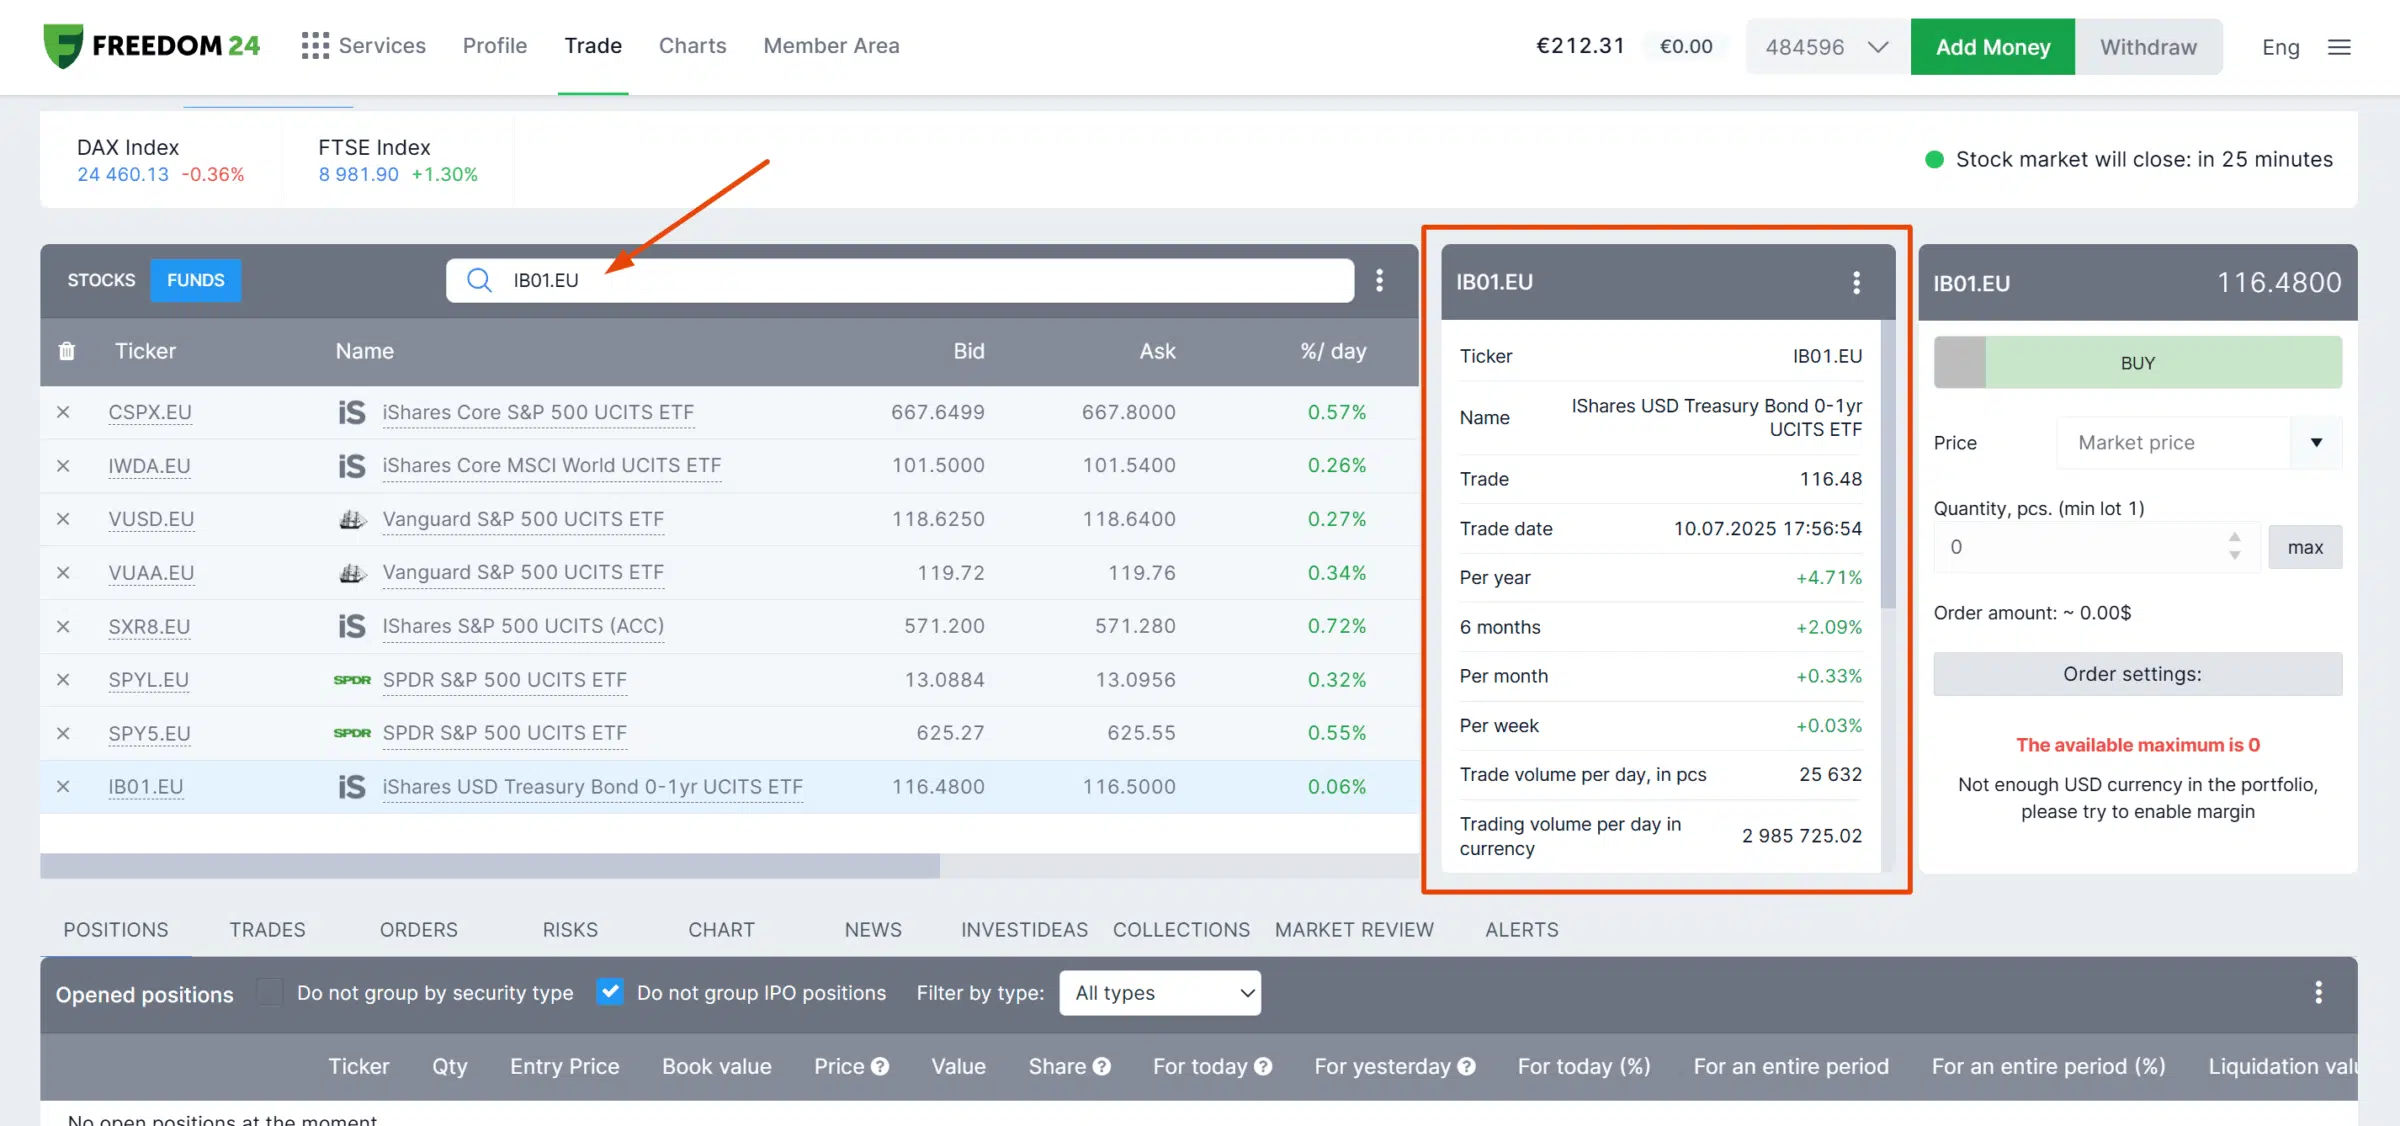Click the Share column help icon

pos(1102,1067)
